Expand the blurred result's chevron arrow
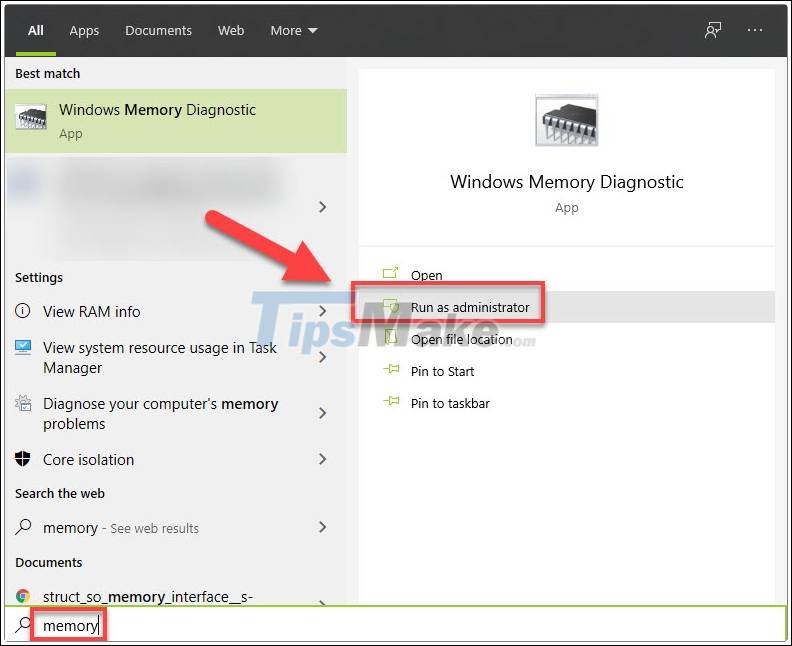Screen dimensions: 792x646 pos(323,207)
